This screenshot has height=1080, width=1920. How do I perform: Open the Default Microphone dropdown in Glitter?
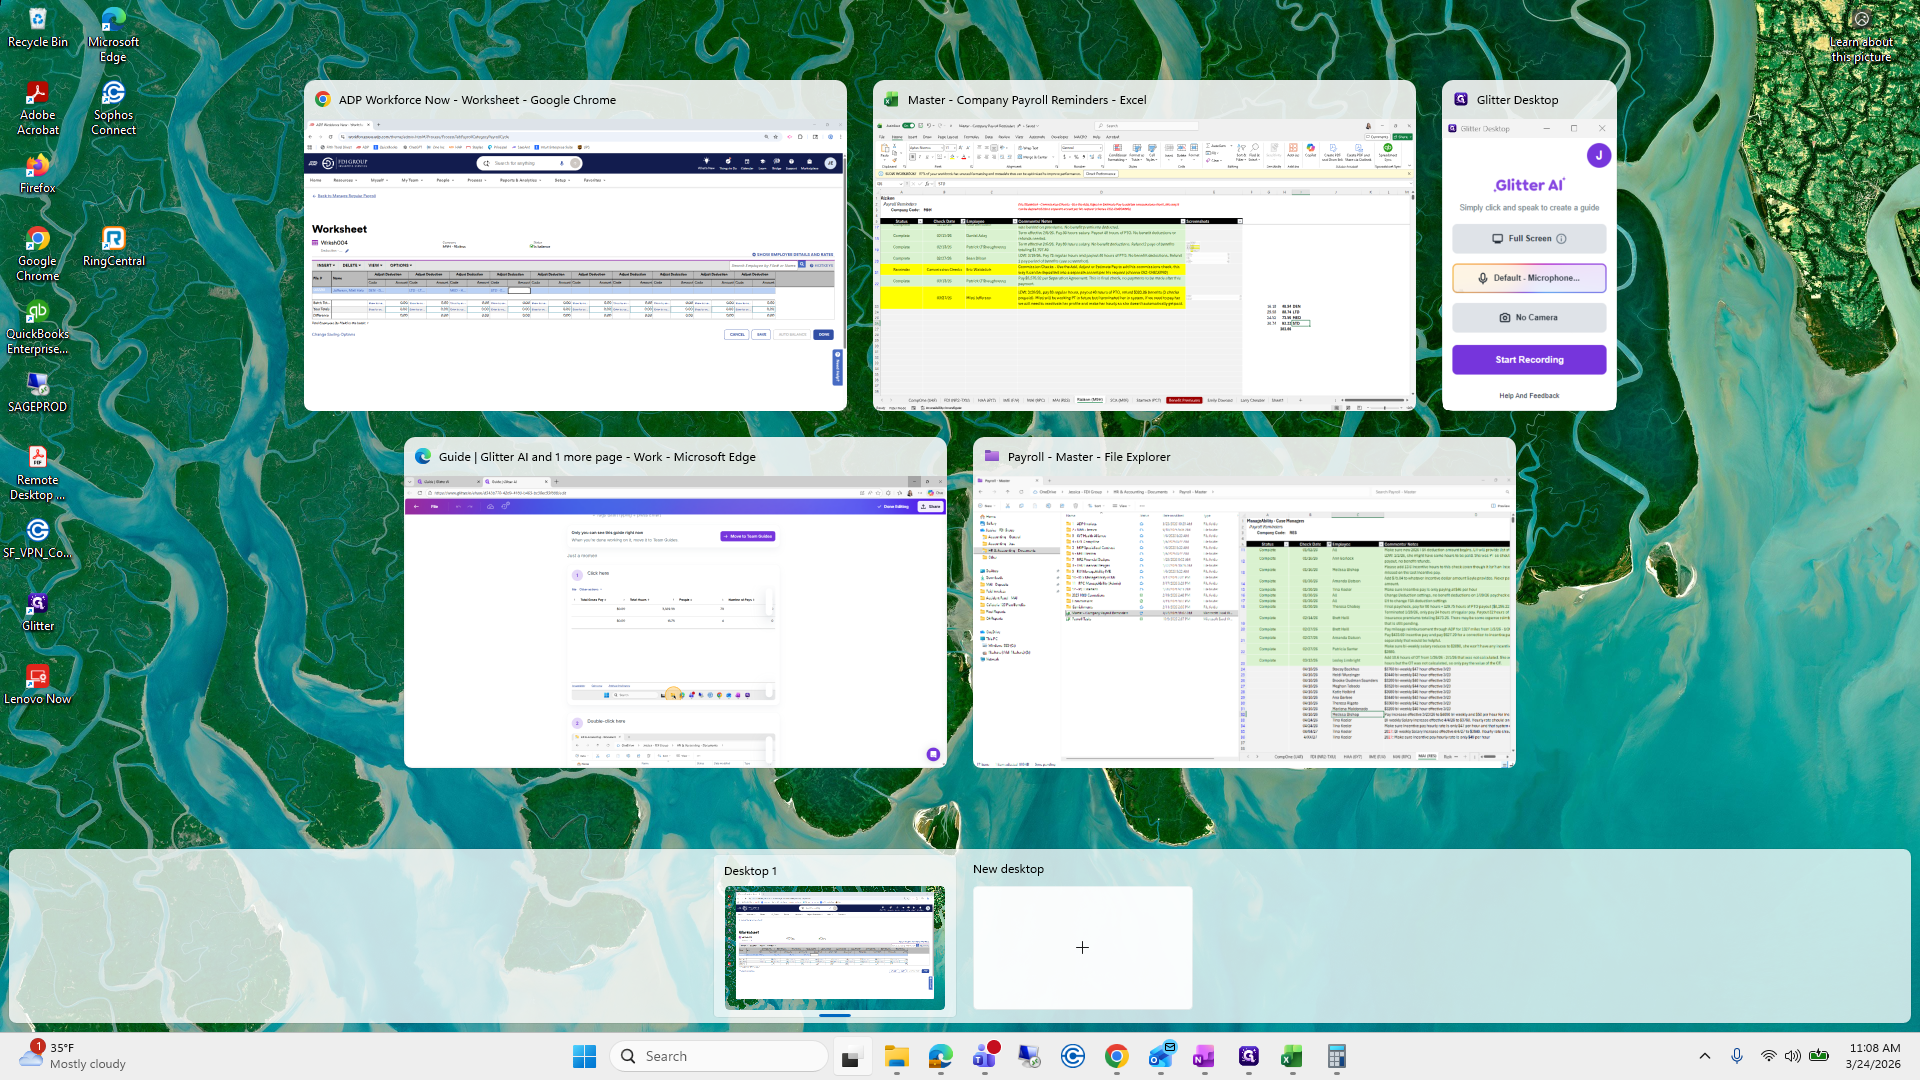click(x=1529, y=278)
